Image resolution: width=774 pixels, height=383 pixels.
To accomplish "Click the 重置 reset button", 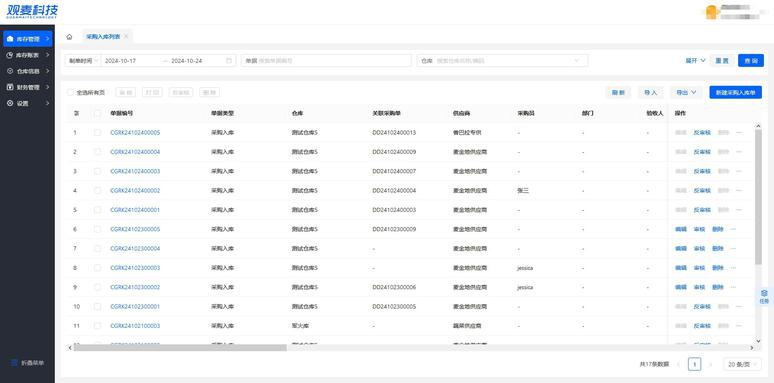I will click(722, 61).
